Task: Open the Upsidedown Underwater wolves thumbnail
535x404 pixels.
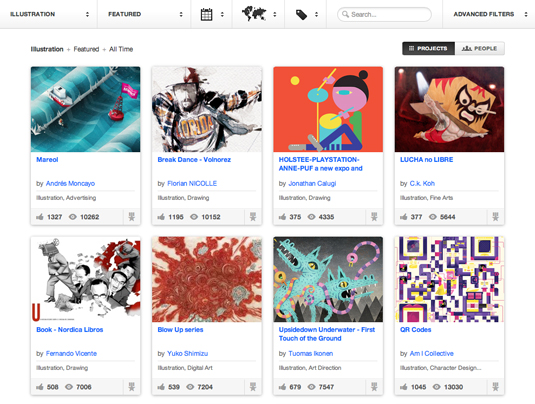Action: click(x=328, y=279)
